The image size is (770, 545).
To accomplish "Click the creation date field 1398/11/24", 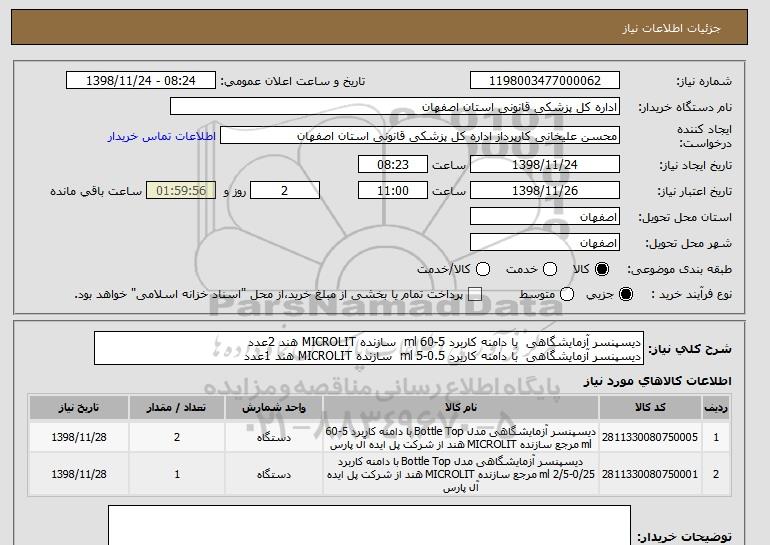I will click(545, 164).
